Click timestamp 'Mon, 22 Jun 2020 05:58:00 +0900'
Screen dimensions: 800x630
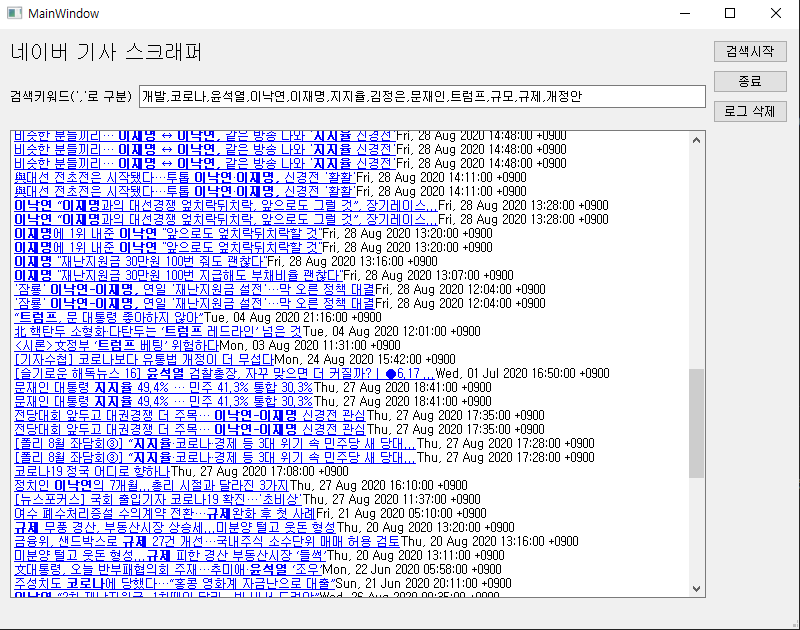tap(412, 570)
